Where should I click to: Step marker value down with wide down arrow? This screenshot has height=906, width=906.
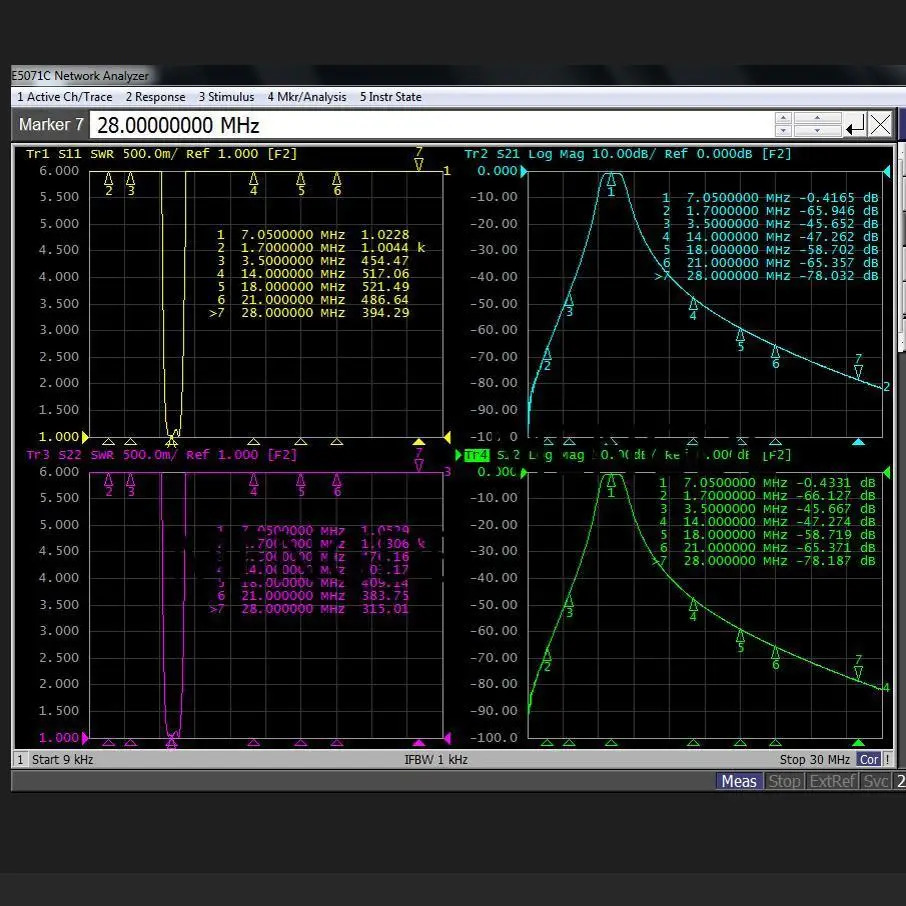coord(817,131)
